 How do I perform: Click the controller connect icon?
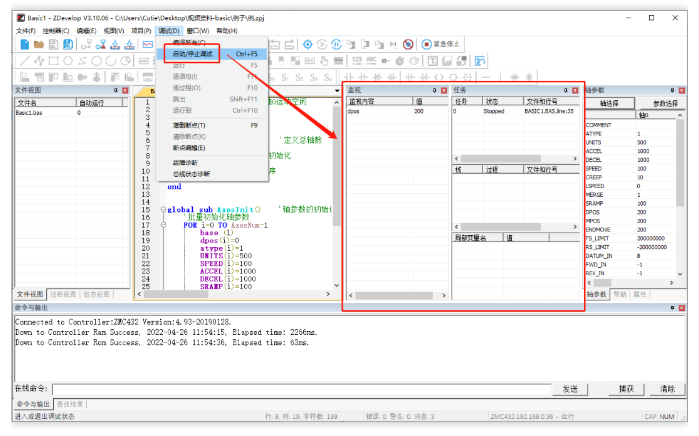pyautogui.click(x=86, y=44)
